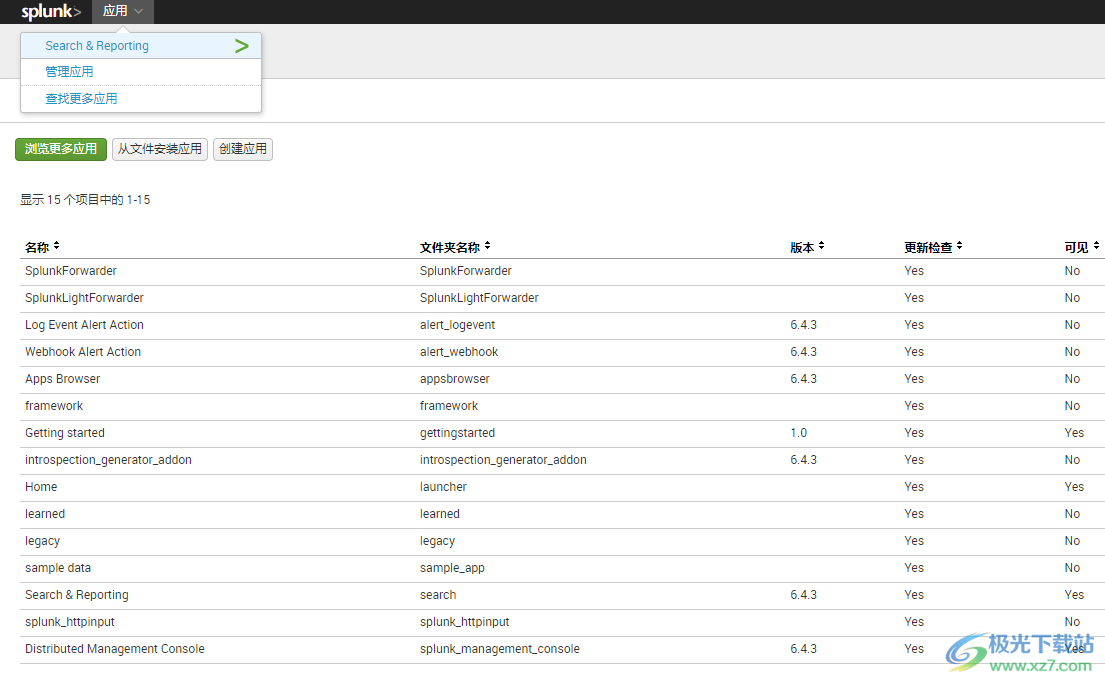Click appsbrowser folder name
The width and height of the screenshot is (1105, 682).
tap(455, 379)
